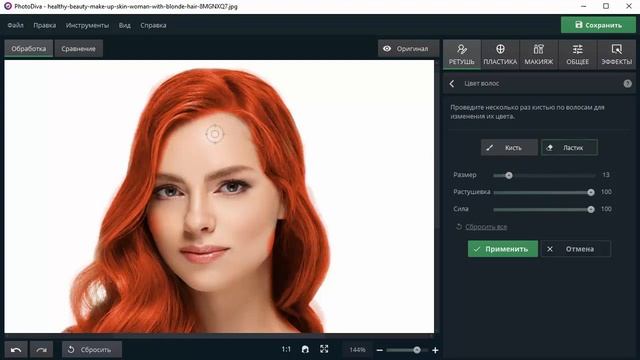
Task: Open the Правка menu
Action: click(x=44, y=25)
